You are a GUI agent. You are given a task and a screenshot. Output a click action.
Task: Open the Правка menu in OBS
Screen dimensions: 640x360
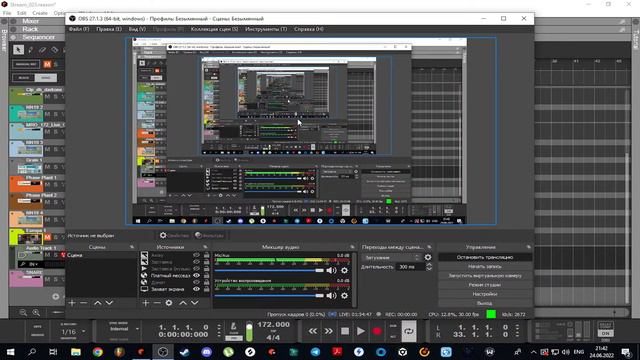pyautogui.click(x=109, y=29)
